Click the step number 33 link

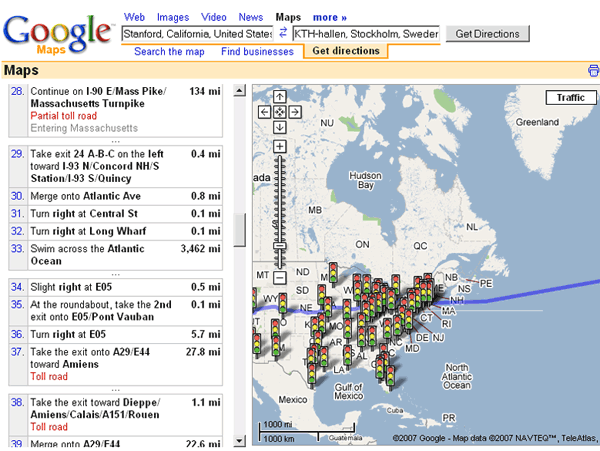pos(17,249)
